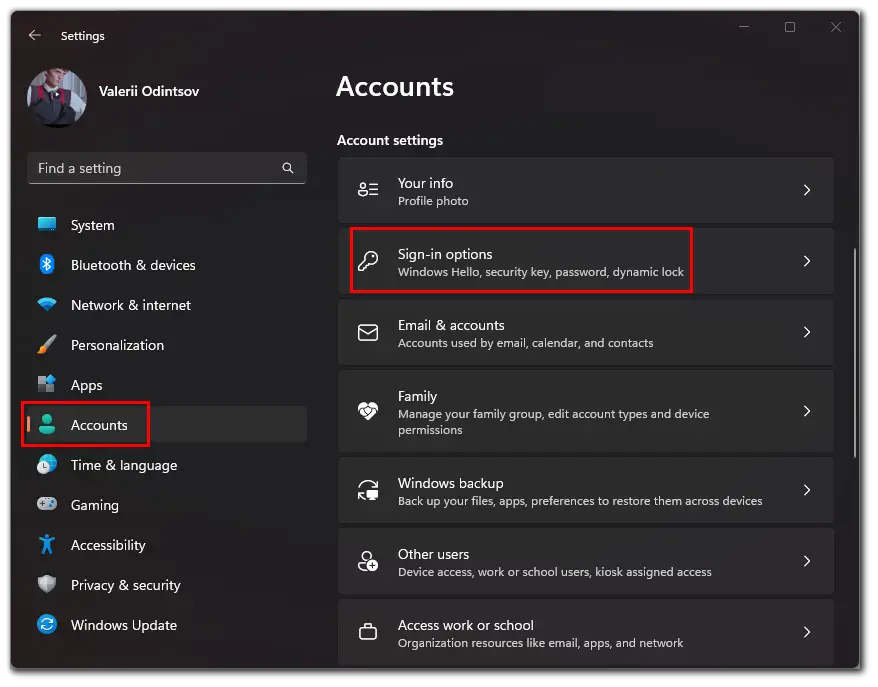Click the Accounts label in sidebar

point(99,425)
